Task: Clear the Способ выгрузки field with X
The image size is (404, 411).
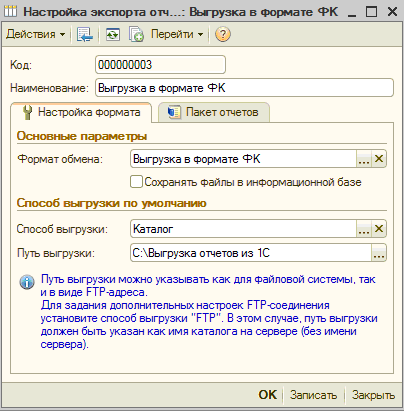Action: (379, 229)
